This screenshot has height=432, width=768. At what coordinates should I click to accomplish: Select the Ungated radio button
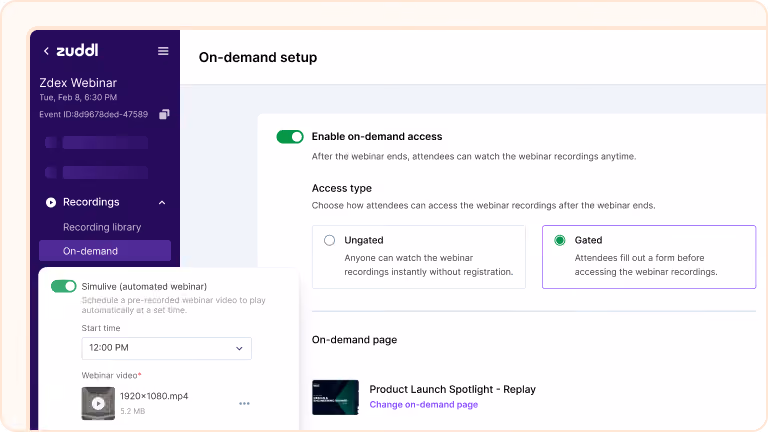329,240
